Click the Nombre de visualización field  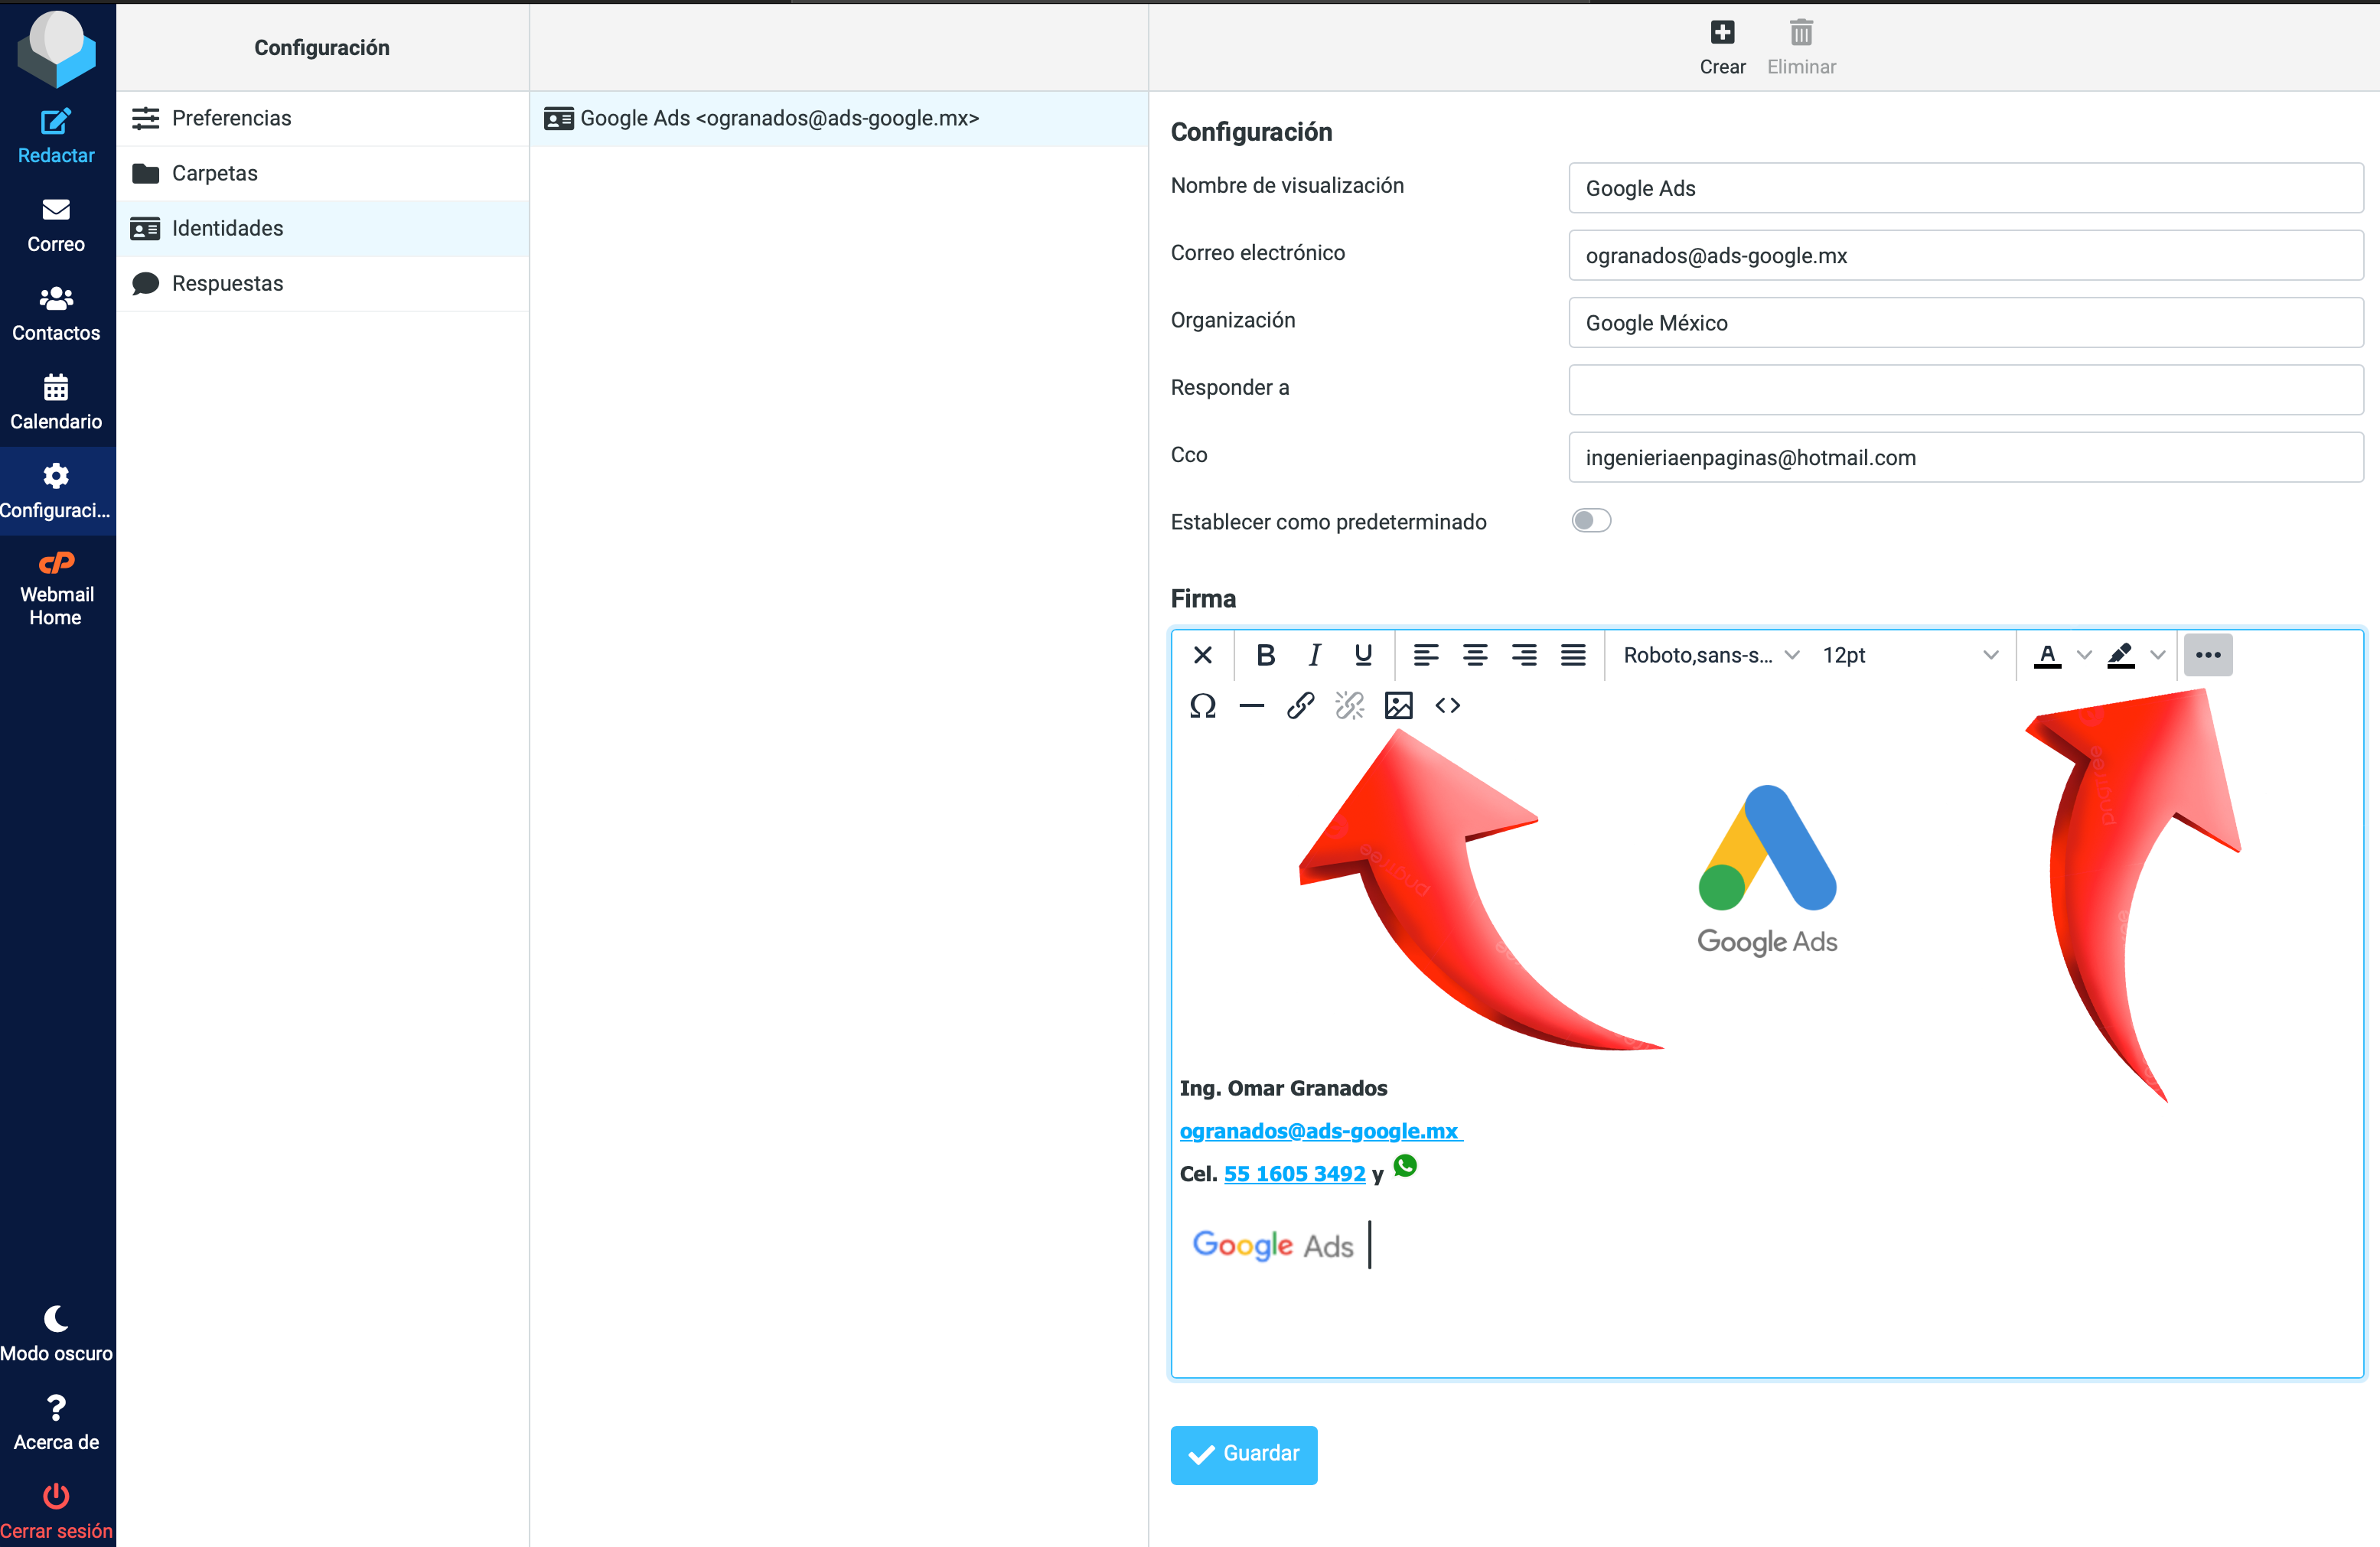[x=1965, y=188]
